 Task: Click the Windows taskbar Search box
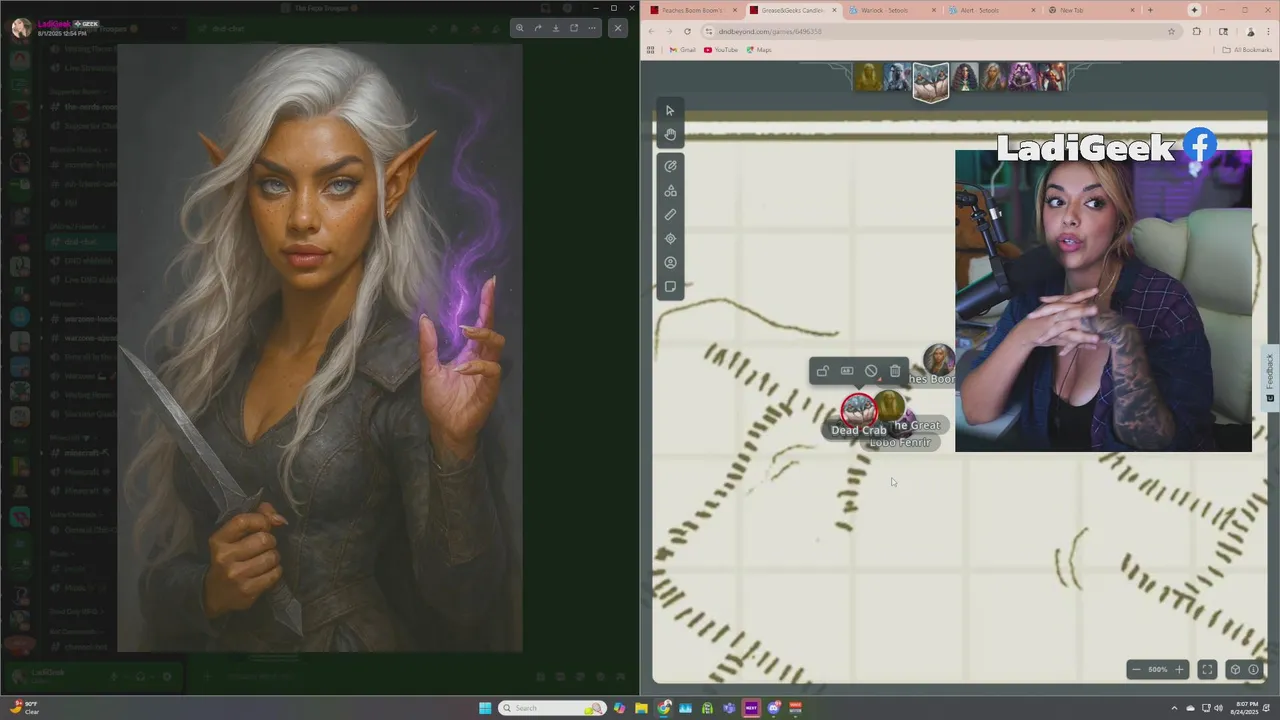[x=554, y=708]
